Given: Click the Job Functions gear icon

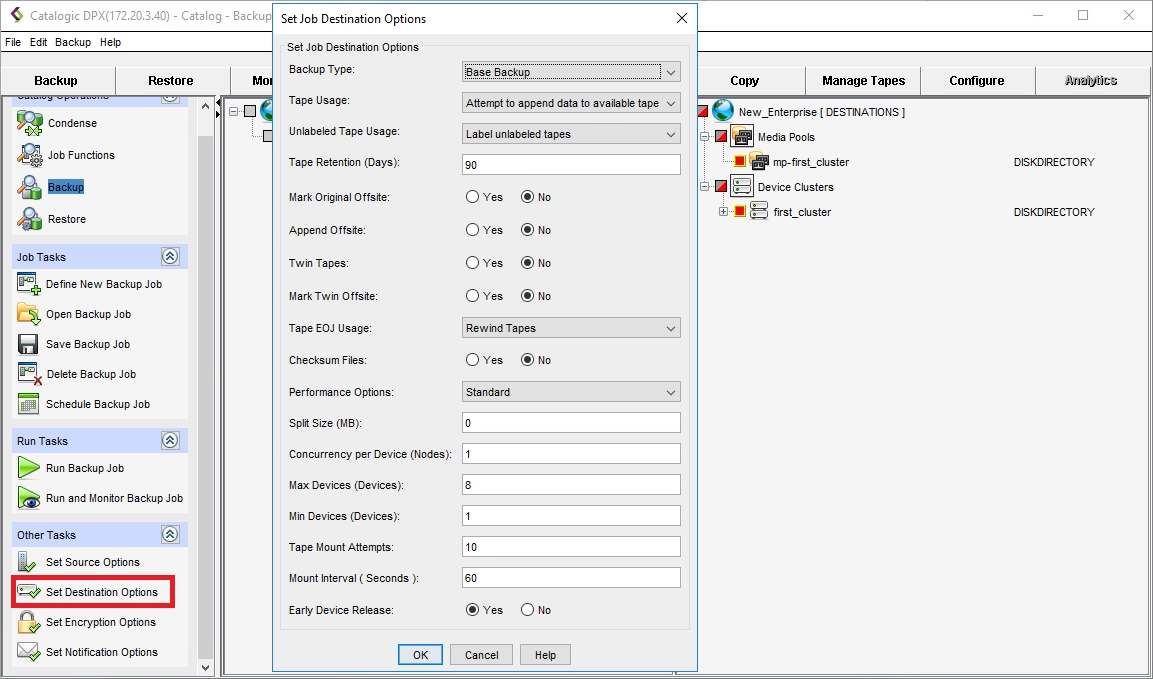Looking at the screenshot, I should 29,155.
